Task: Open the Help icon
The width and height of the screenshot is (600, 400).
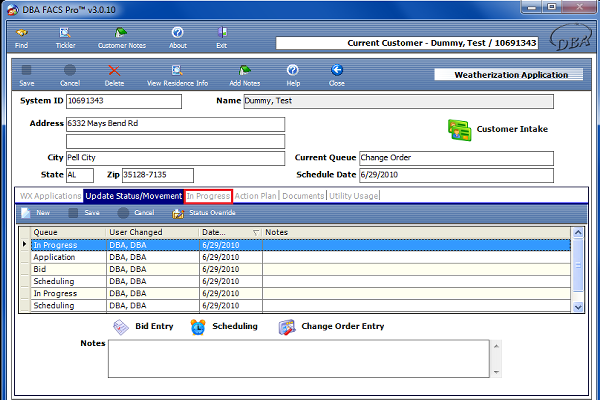Action: pyautogui.click(x=292, y=70)
